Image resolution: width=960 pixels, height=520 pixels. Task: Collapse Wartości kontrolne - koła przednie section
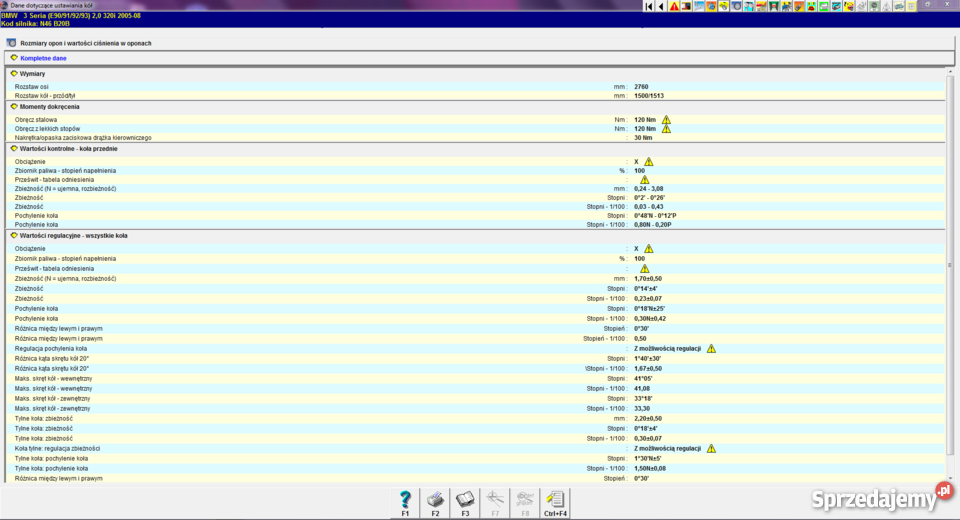pyautogui.click(x=14, y=148)
